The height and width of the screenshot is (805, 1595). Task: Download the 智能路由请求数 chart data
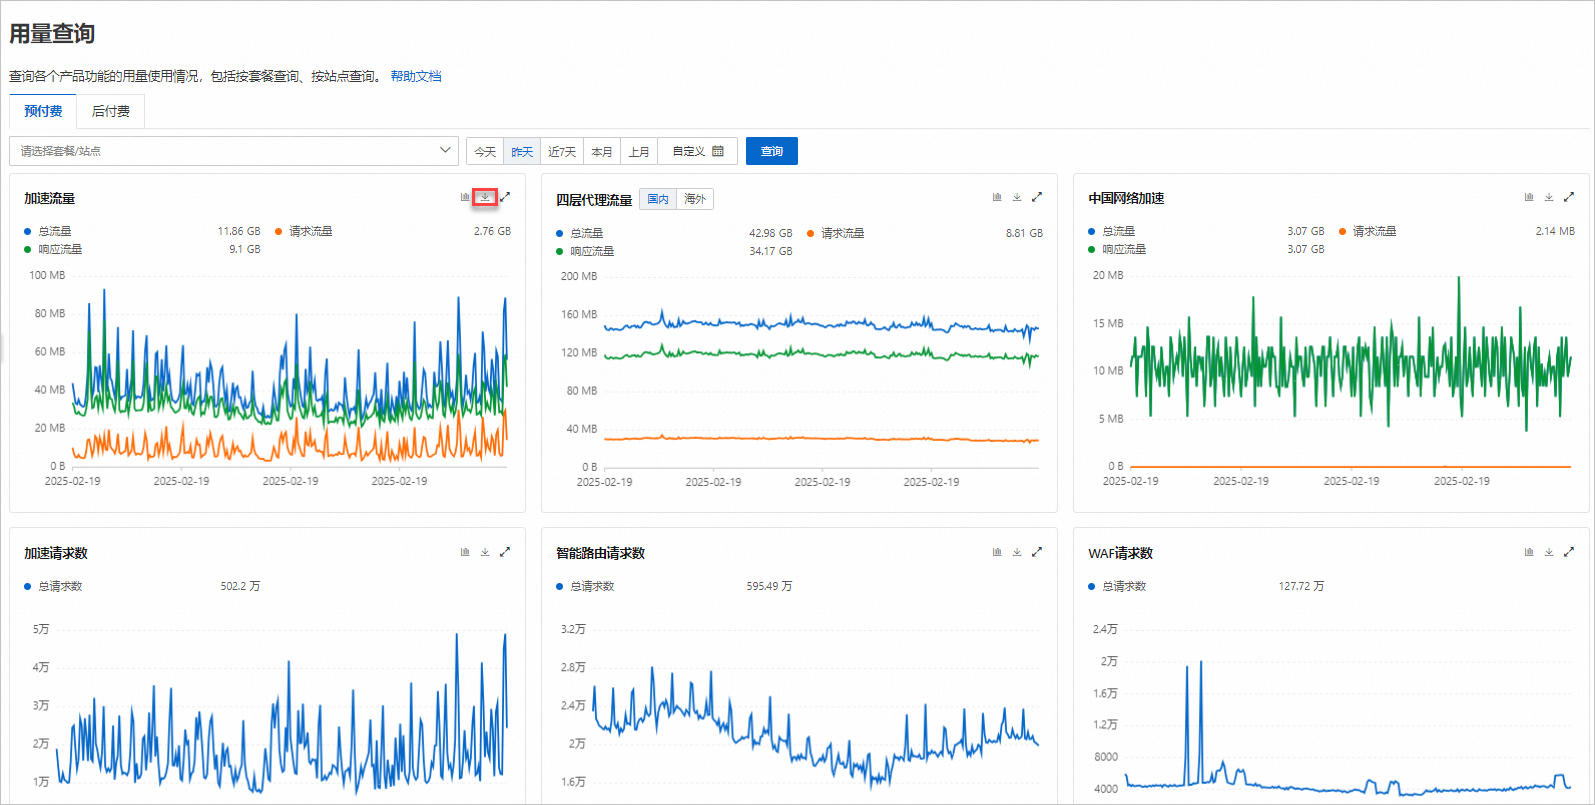tap(1017, 552)
